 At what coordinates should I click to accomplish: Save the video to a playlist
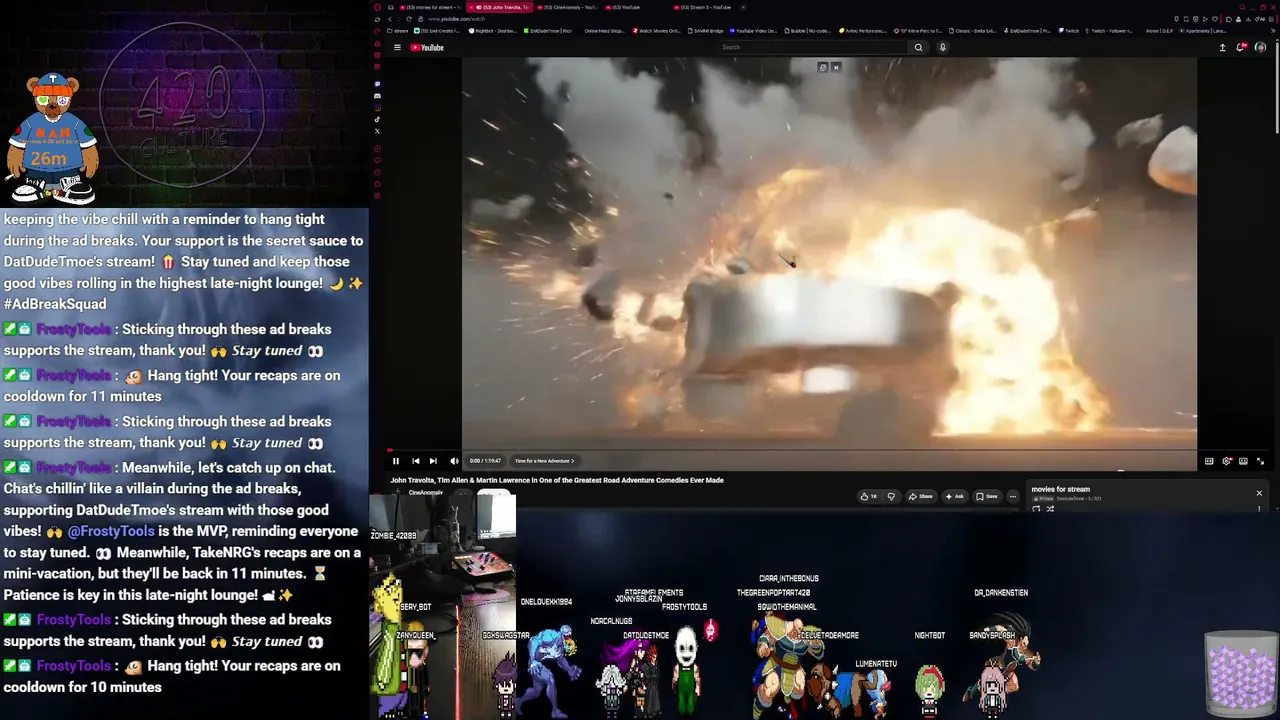click(x=987, y=496)
